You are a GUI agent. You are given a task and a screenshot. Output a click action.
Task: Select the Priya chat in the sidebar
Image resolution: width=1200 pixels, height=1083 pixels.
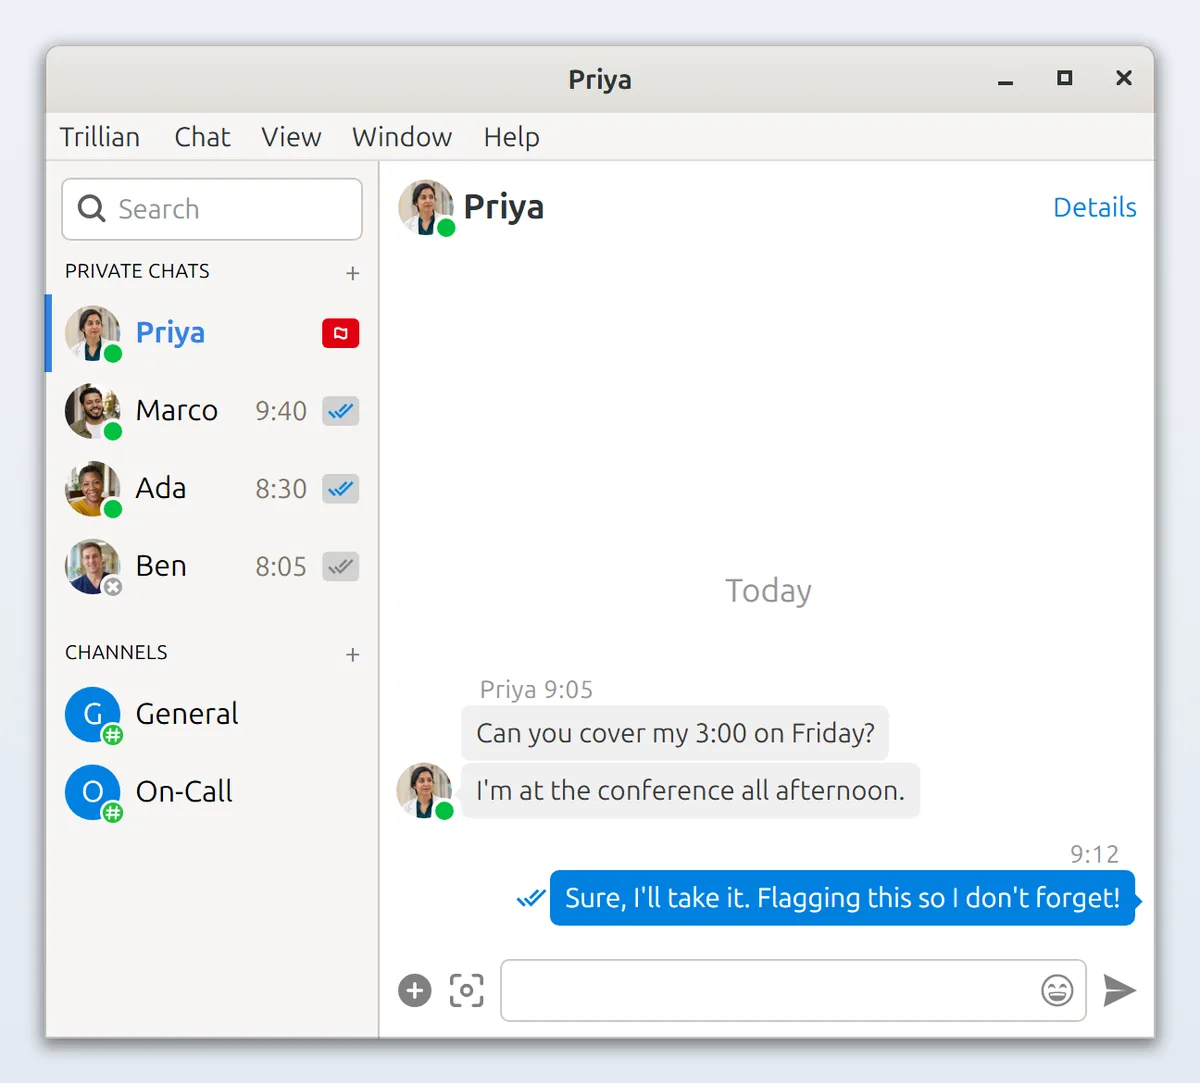(212, 333)
